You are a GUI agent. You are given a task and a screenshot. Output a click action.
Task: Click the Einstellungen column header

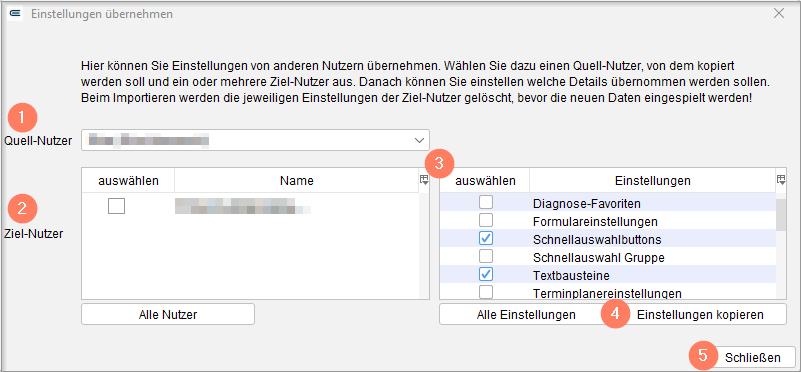click(x=653, y=180)
